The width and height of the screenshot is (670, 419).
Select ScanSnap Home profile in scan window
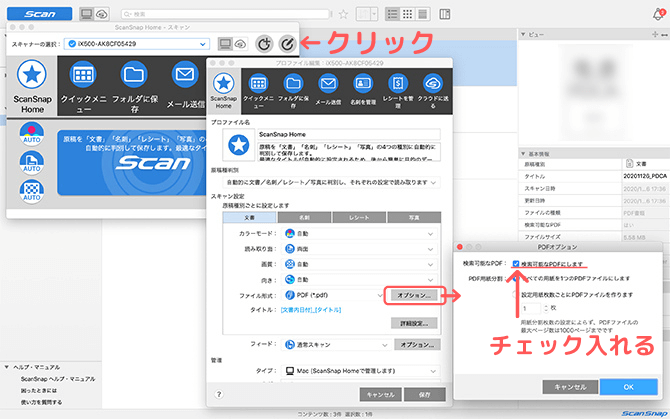(32, 86)
